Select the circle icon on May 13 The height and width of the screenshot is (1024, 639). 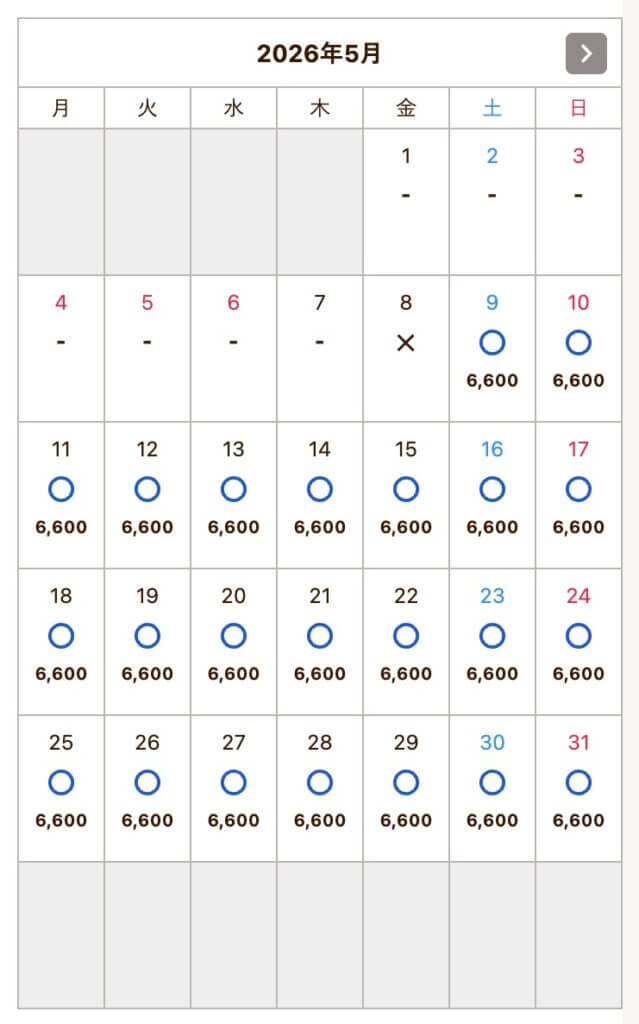[233, 489]
